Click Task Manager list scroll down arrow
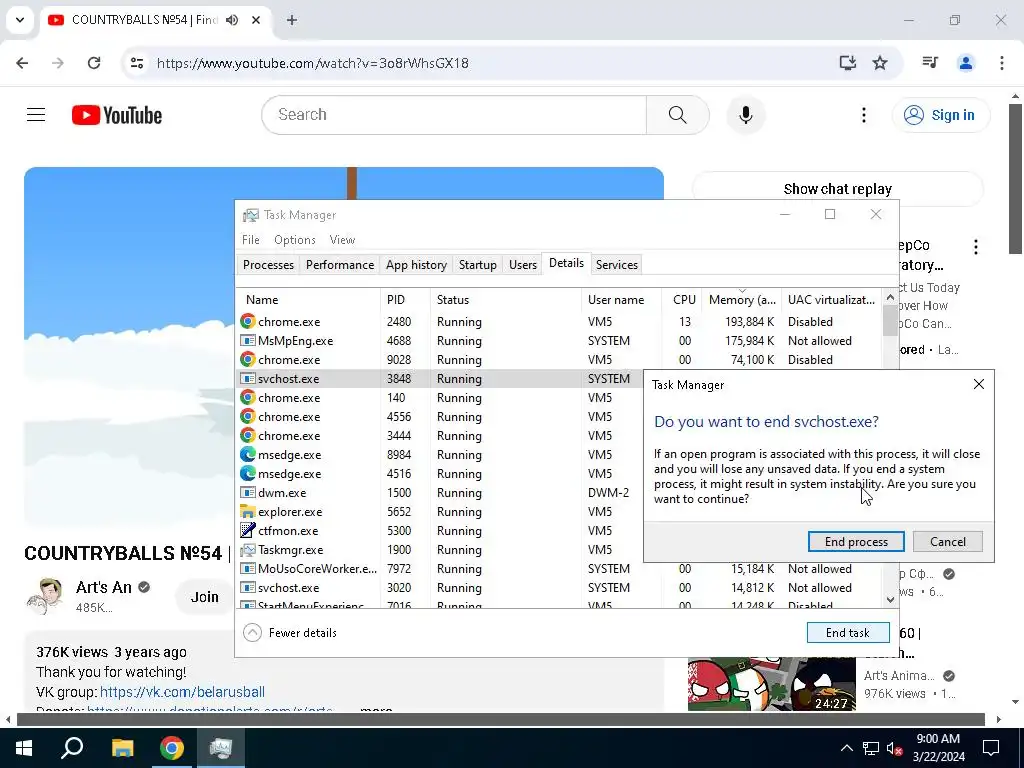The image size is (1024, 768). 890,600
